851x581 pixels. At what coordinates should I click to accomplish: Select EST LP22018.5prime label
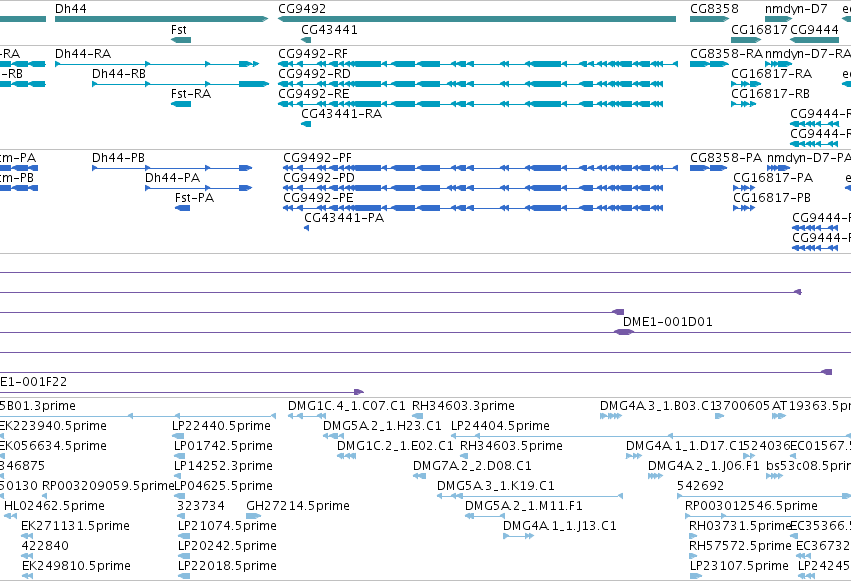click(227, 566)
